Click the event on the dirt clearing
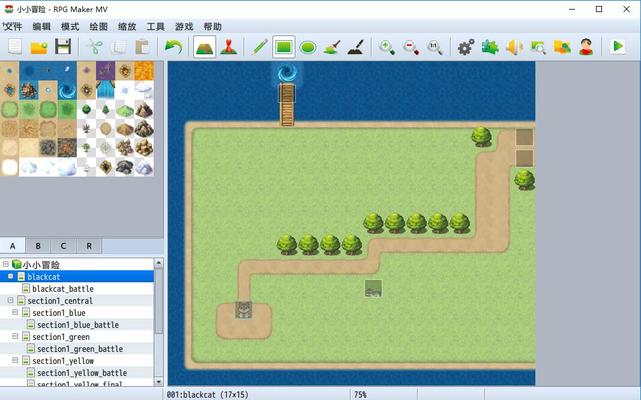The image size is (641, 400). [244, 310]
